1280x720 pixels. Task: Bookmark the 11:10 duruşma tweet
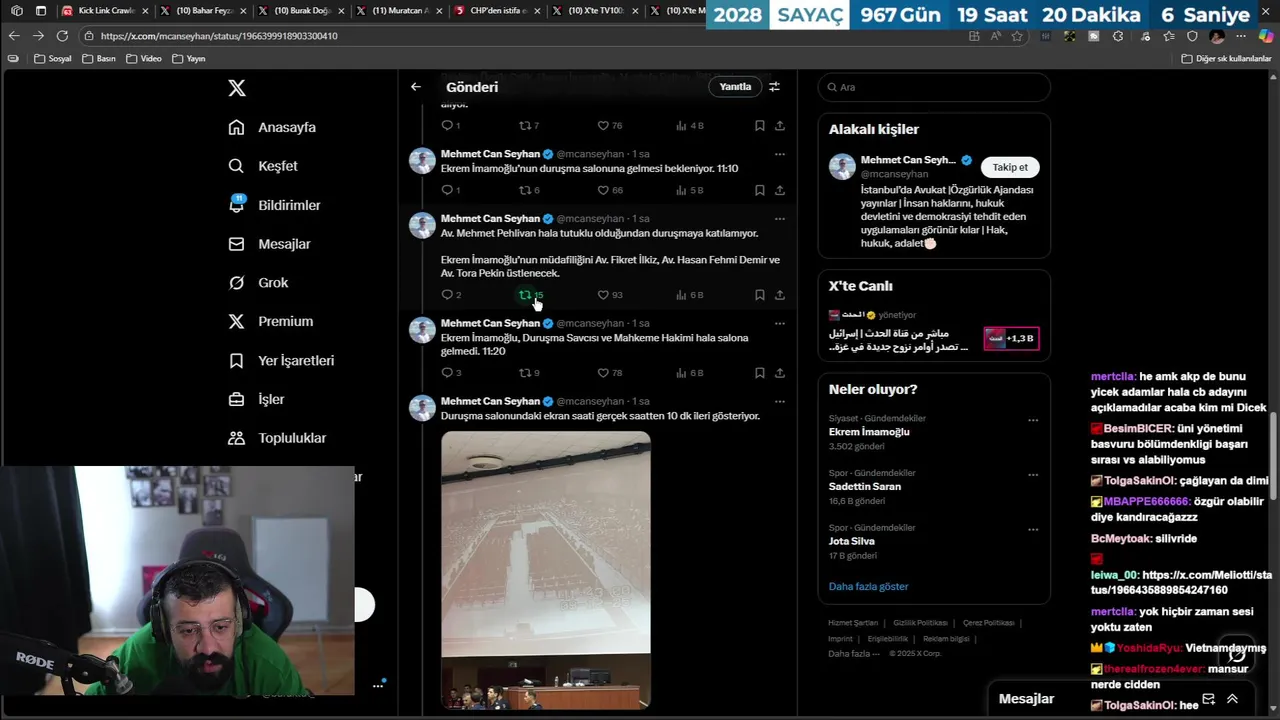tap(760, 190)
